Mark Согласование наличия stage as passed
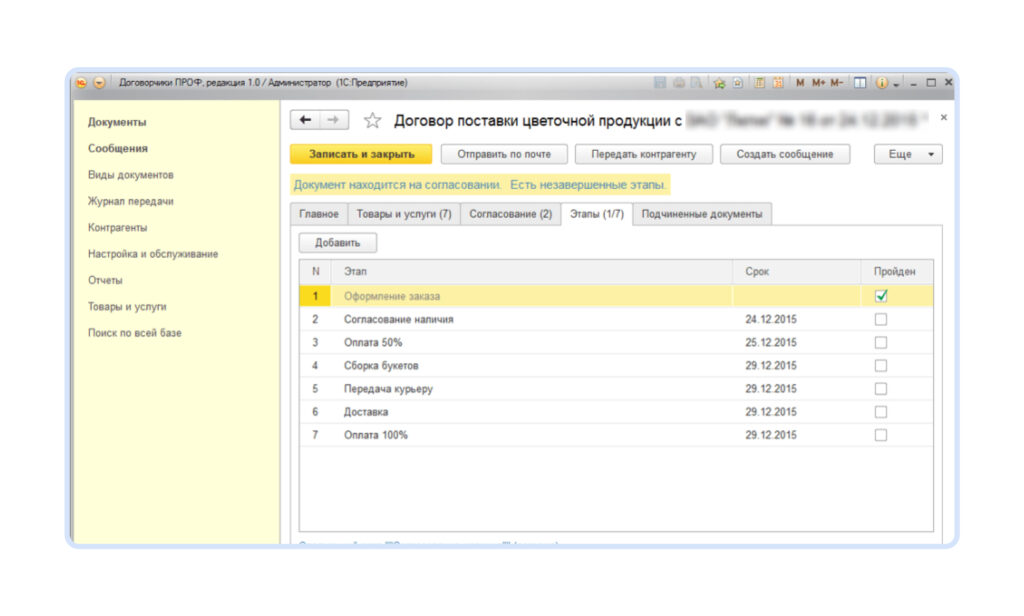Viewport: 1024px width, 616px height. click(x=881, y=320)
